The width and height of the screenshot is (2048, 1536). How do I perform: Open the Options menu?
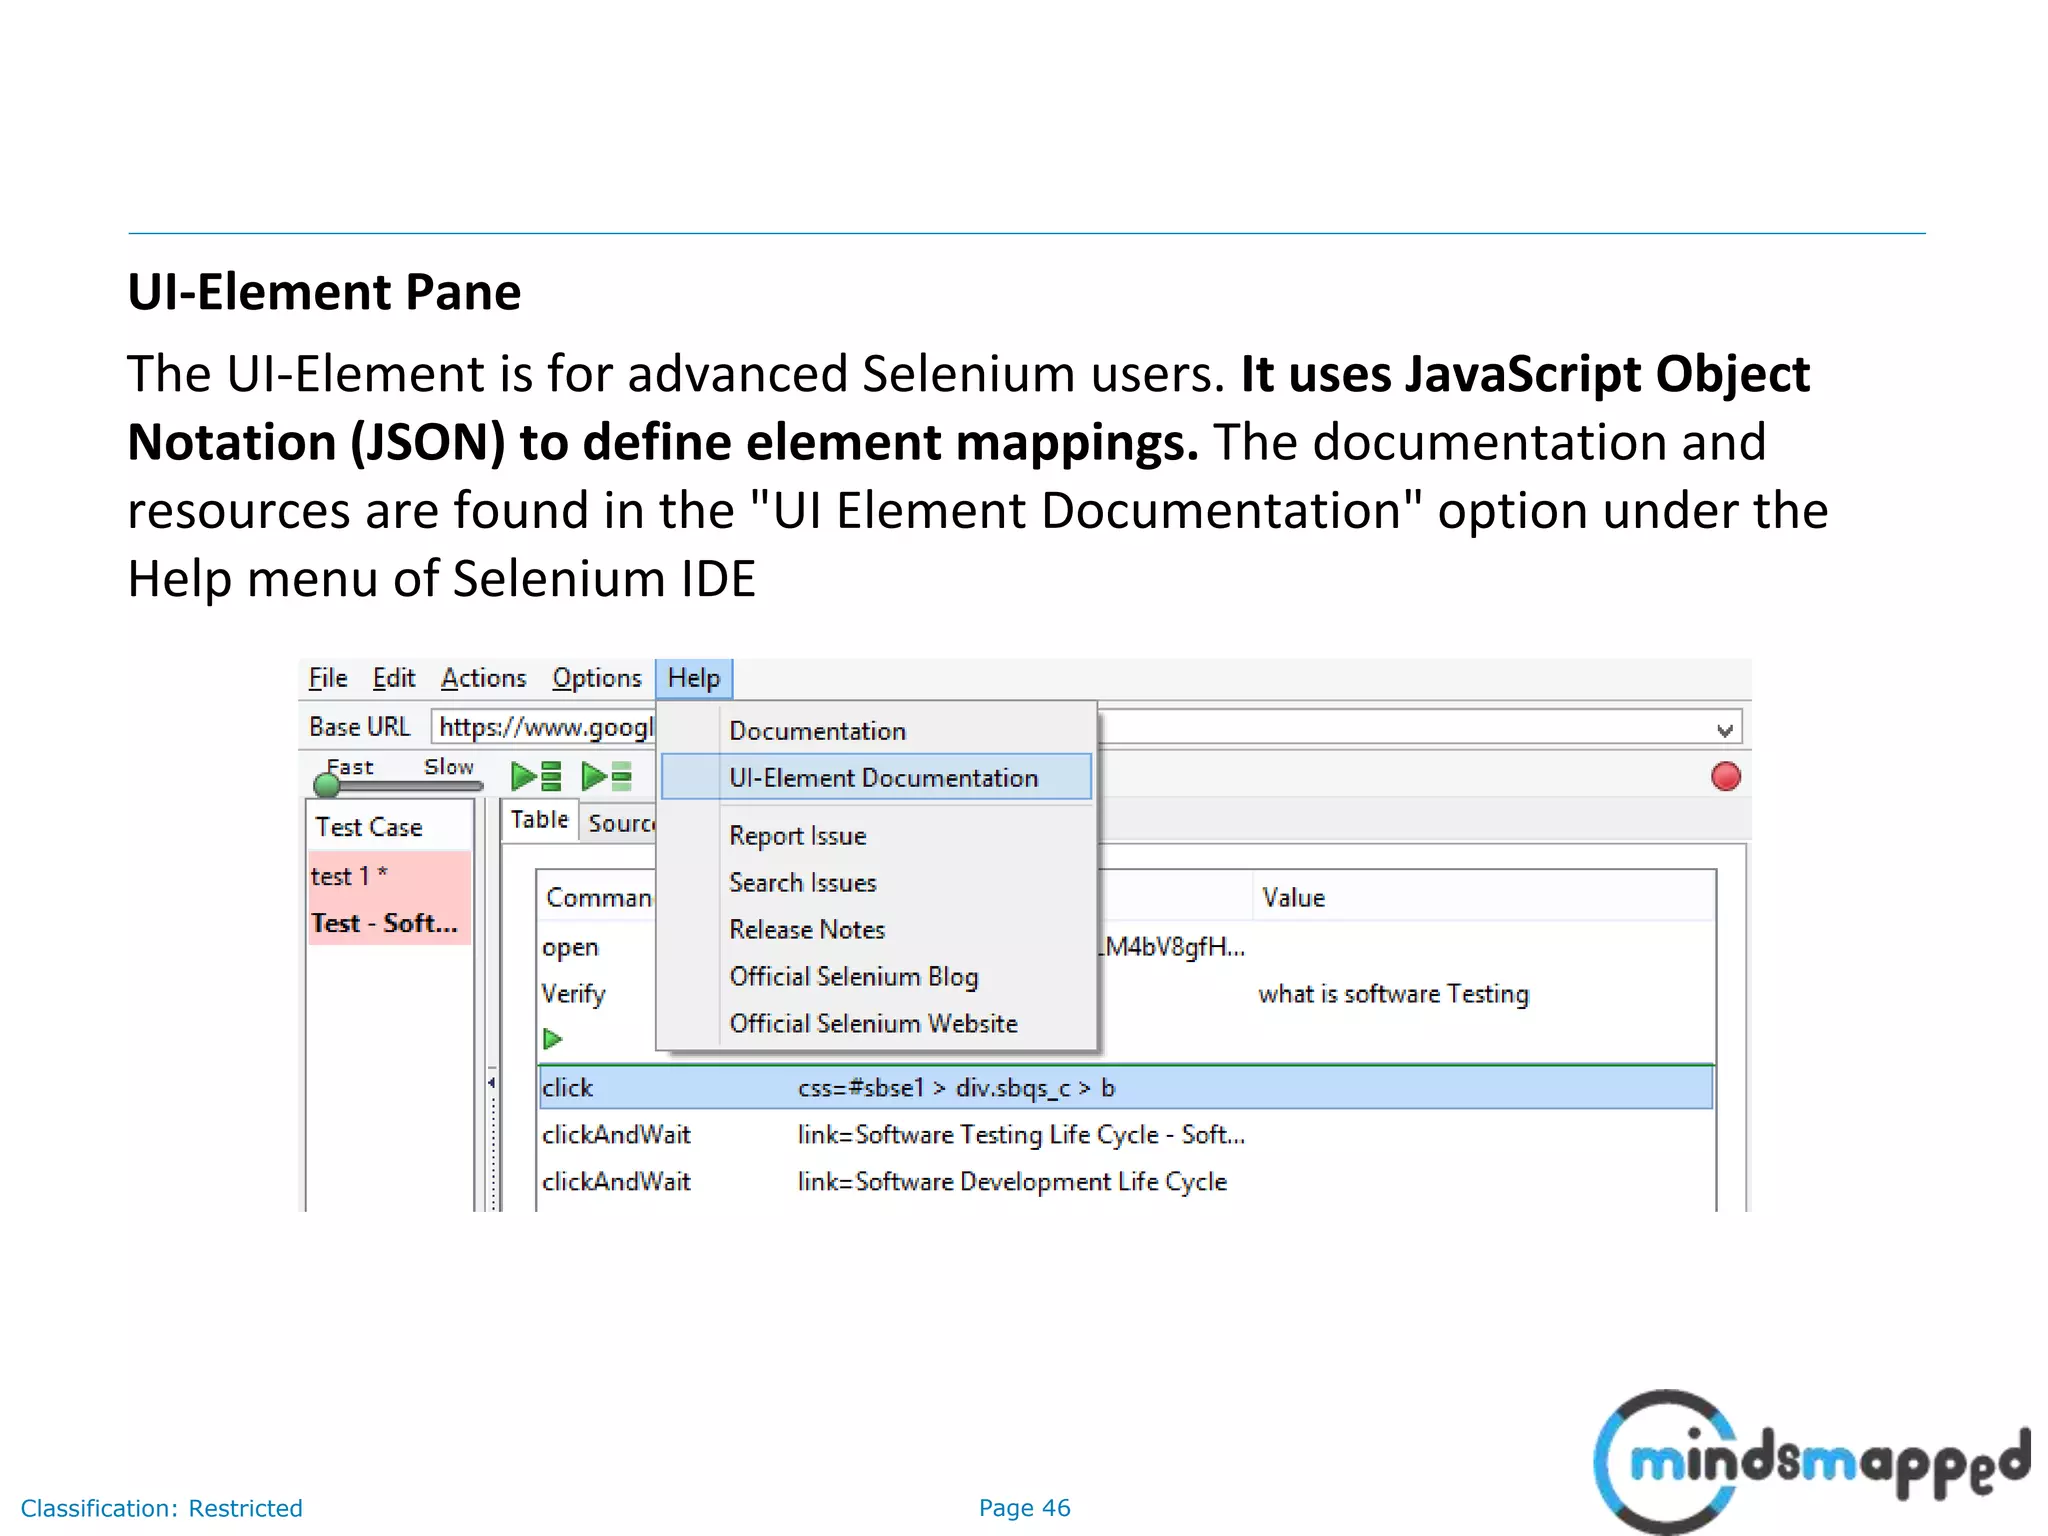click(597, 679)
